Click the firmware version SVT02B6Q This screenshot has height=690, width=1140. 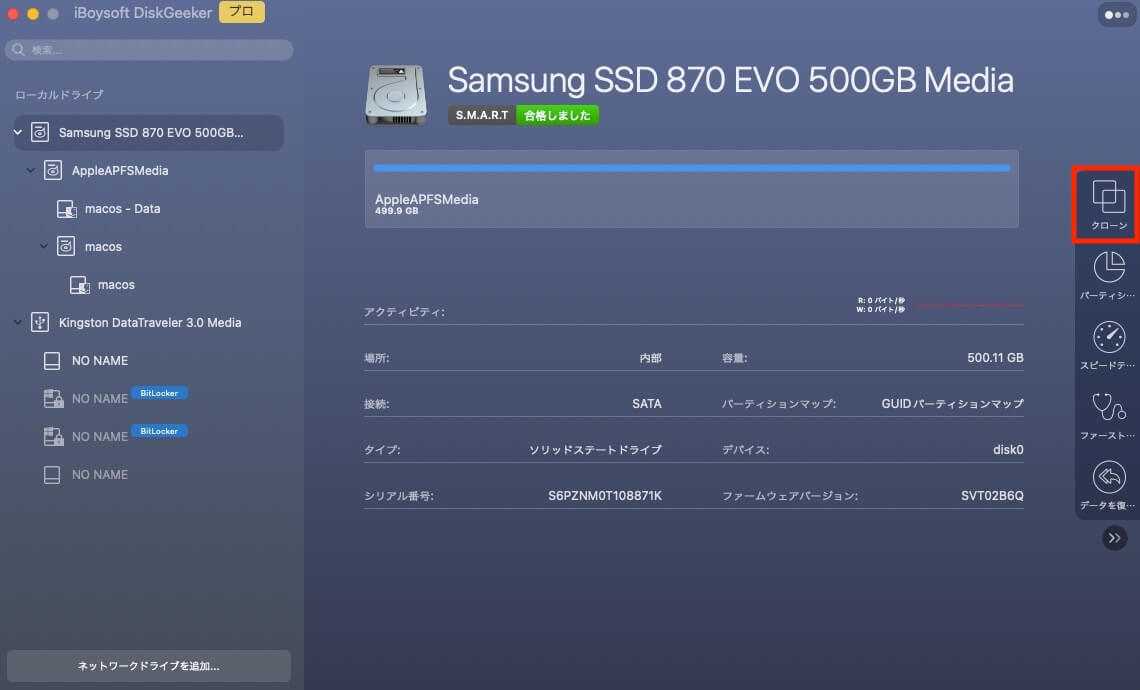pyautogui.click(x=992, y=495)
